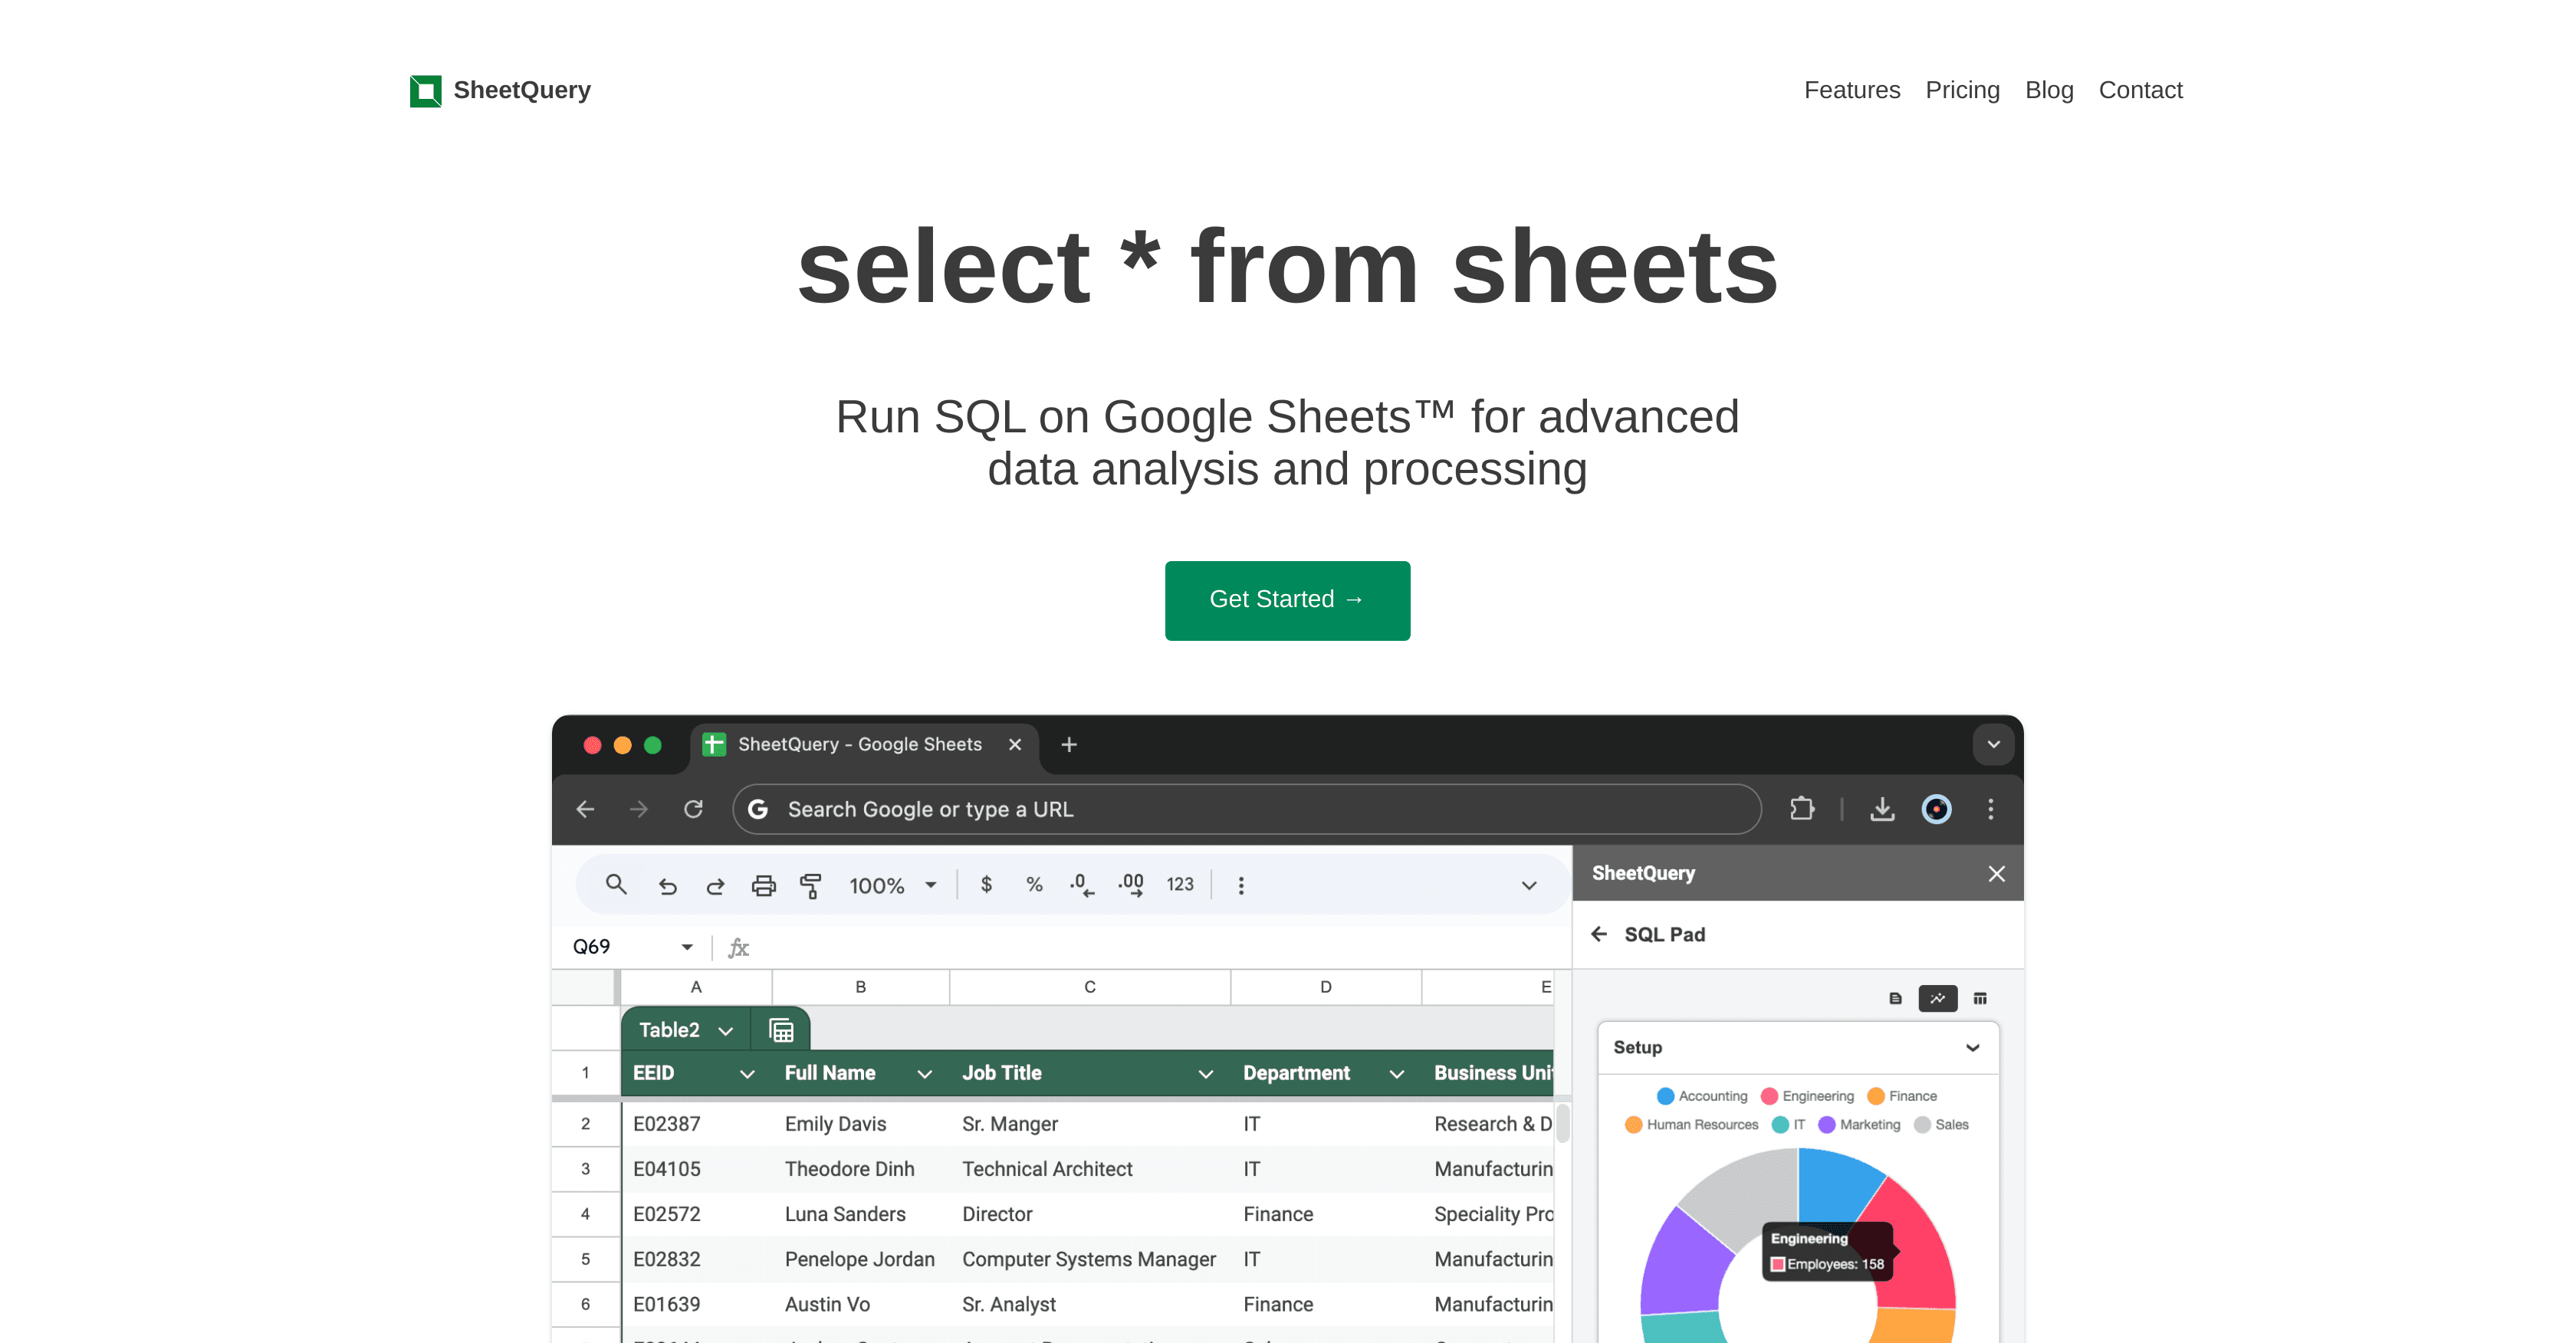Image resolution: width=2576 pixels, height=1343 pixels.
Task: Open the chart view icon in SheetQuery panel
Action: 1937,998
